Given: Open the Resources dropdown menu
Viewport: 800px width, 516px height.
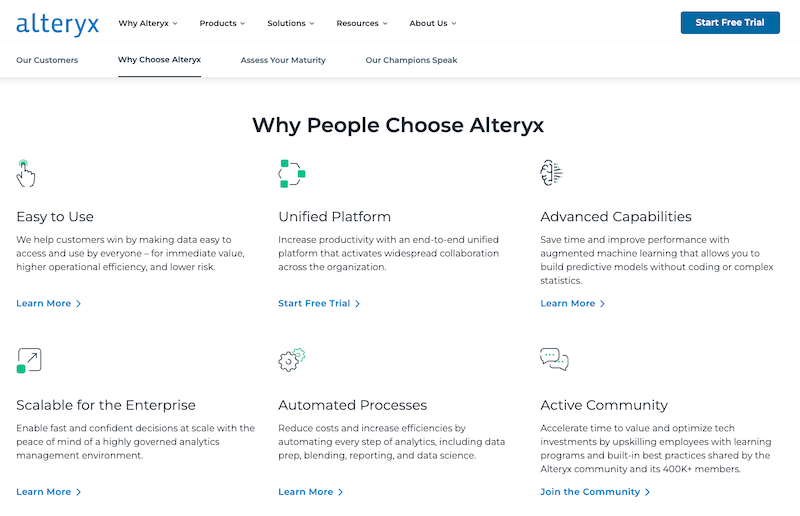Looking at the screenshot, I should pos(362,23).
